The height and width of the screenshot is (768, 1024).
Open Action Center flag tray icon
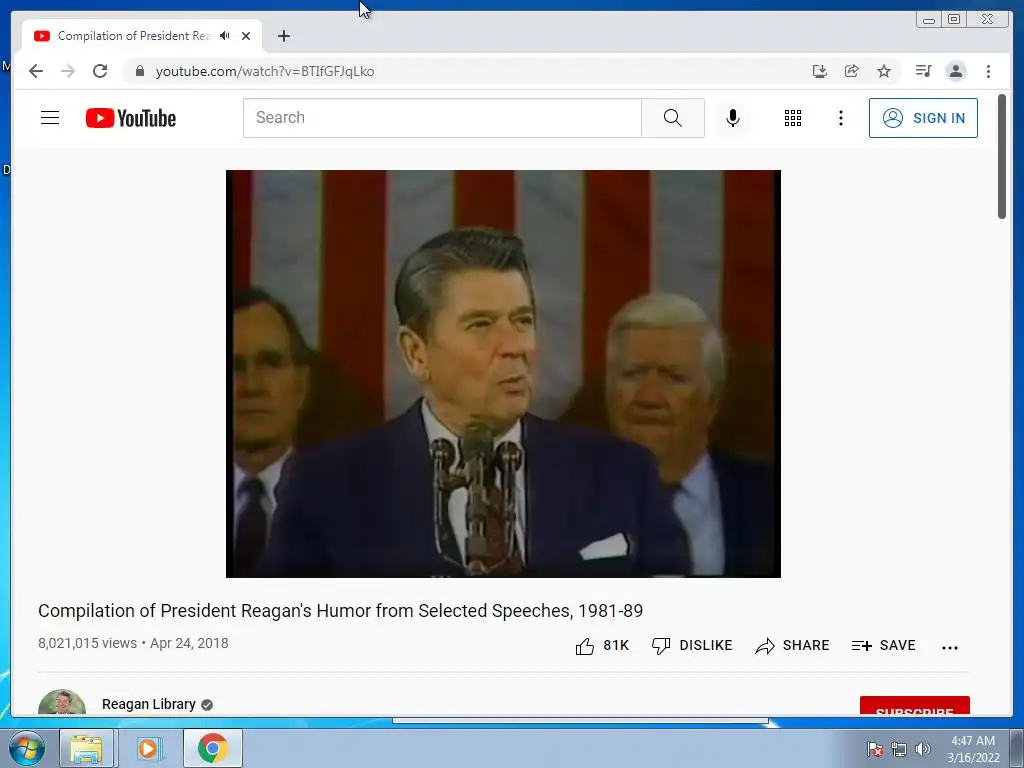pyautogui.click(x=874, y=749)
